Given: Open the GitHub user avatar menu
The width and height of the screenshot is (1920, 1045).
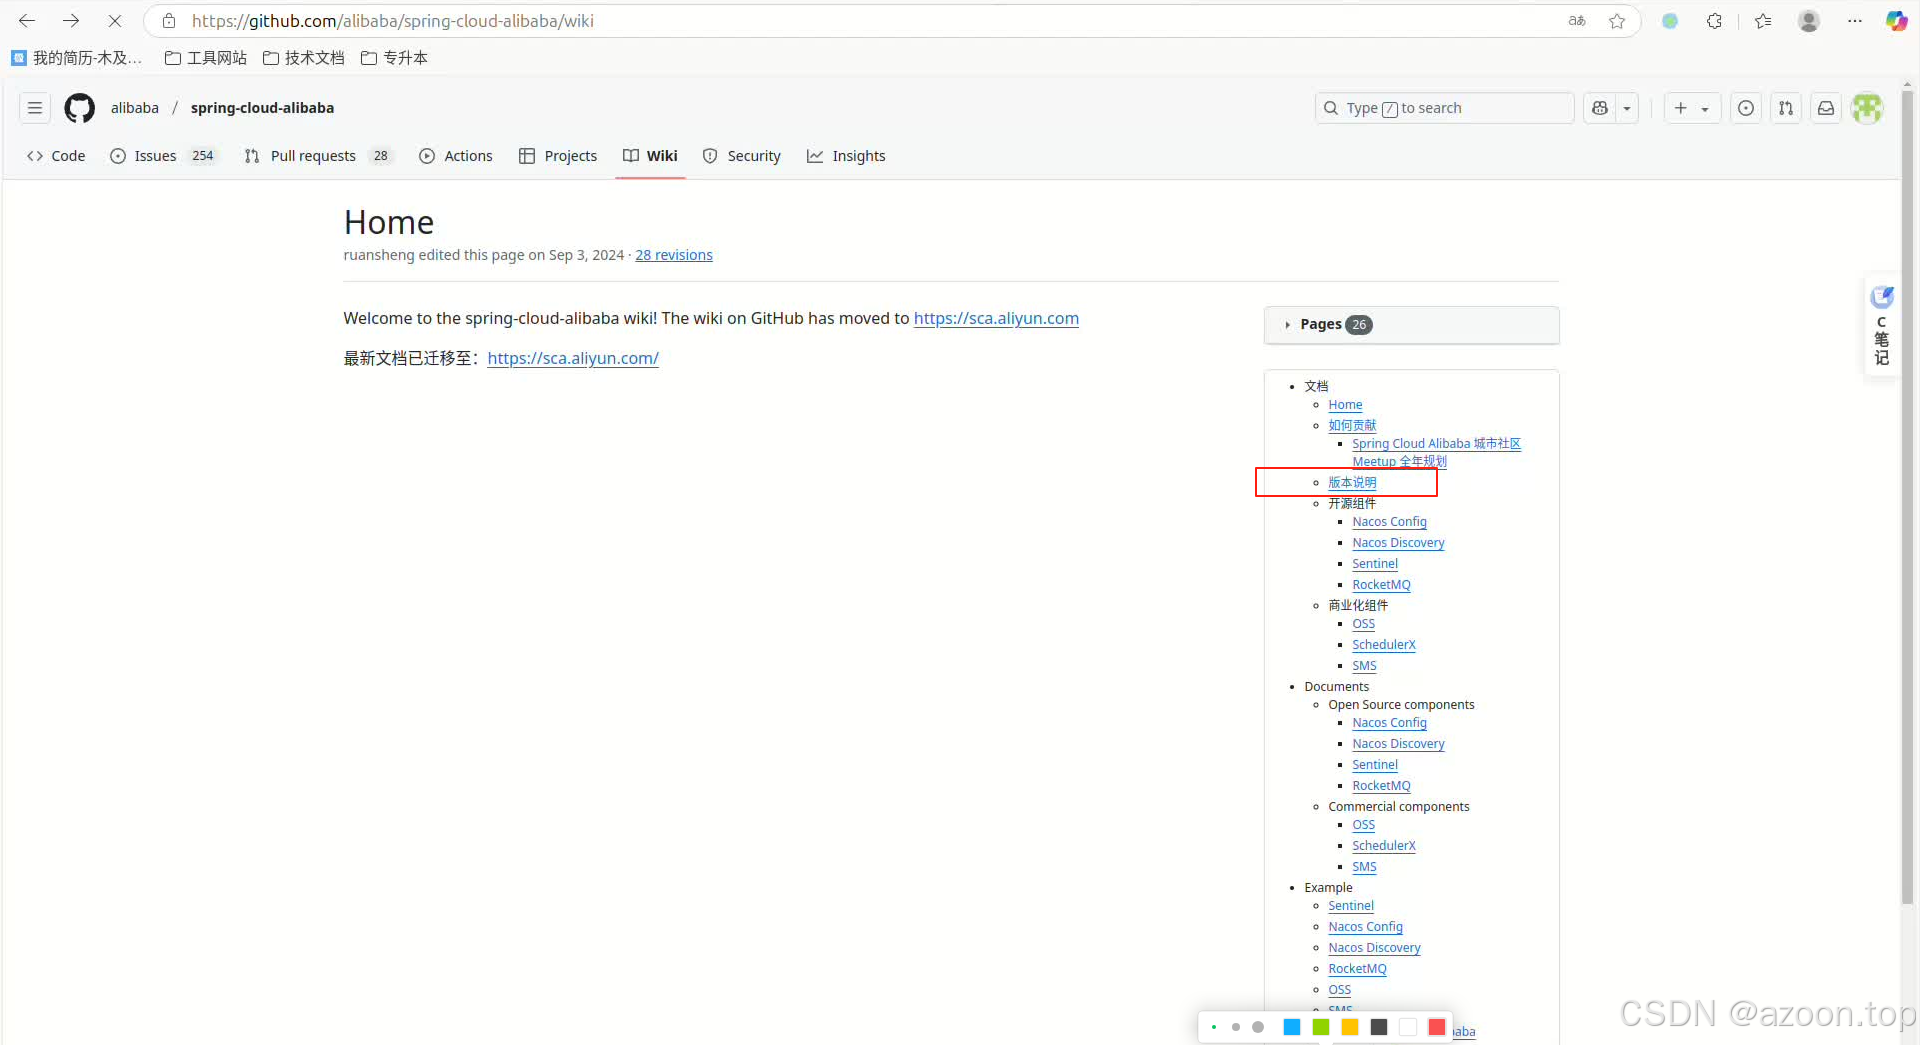Looking at the screenshot, I should [x=1867, y=108].
